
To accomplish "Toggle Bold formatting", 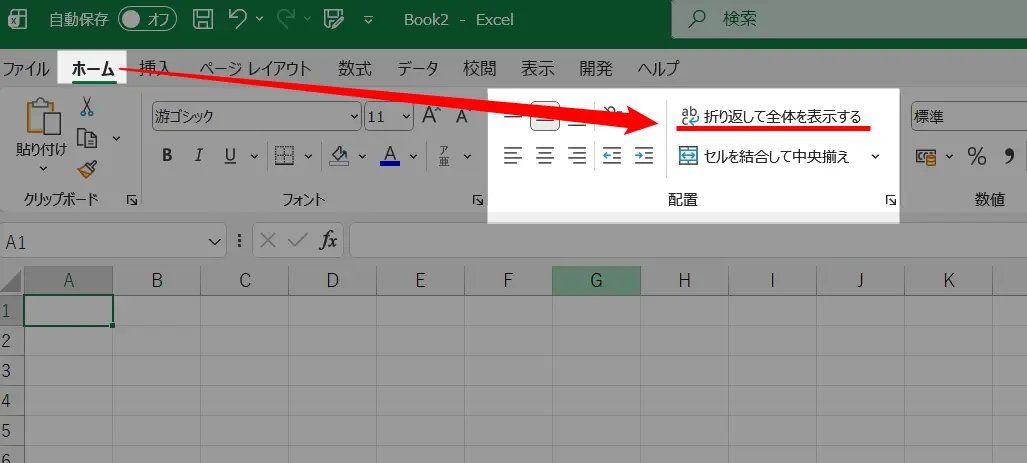I will click(167, 155).
